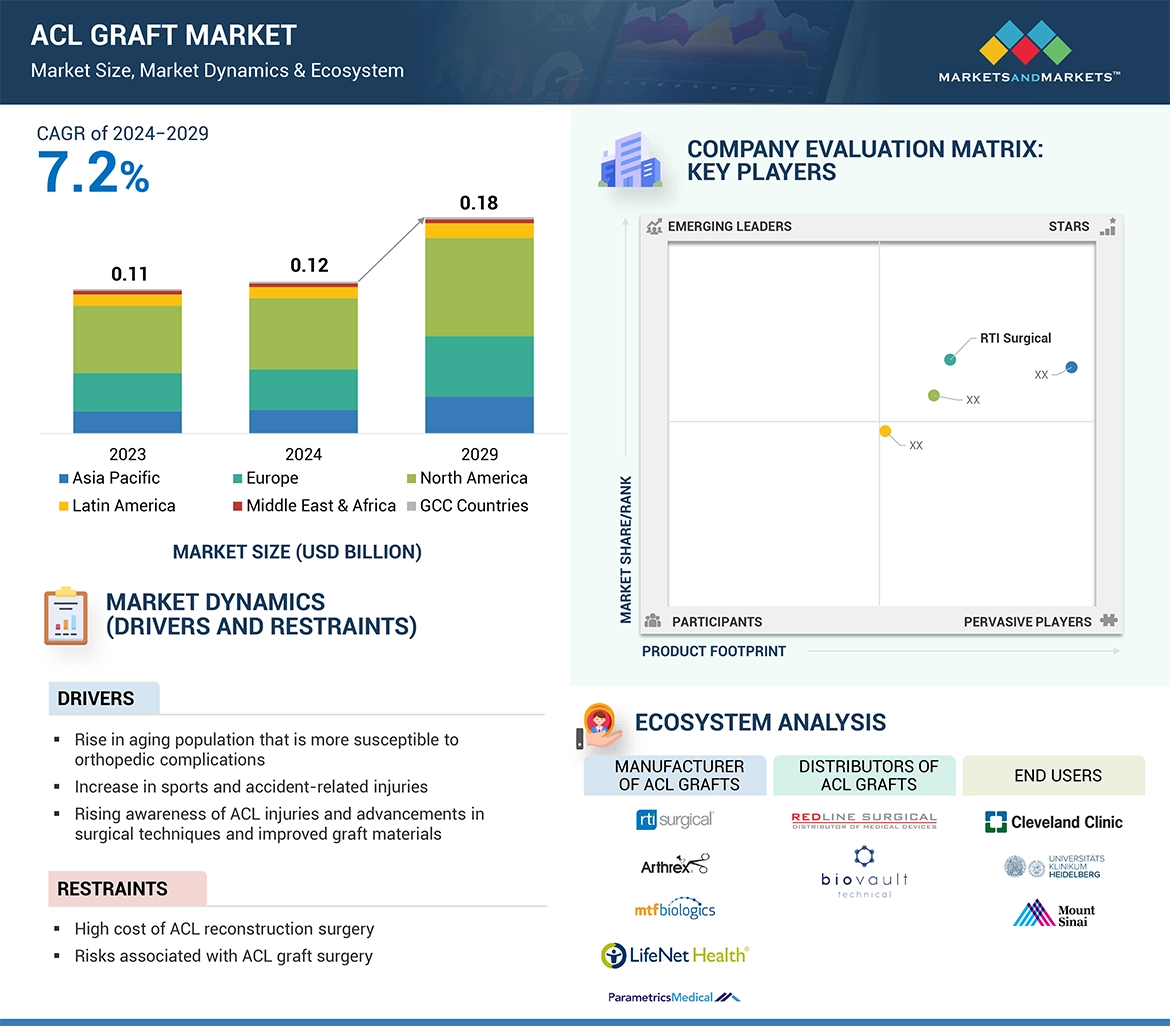Click the clipboard Market Dynamics icon
Image resolution: width=1170 pixels, height=1026 pixels.
click(x=65, y=615)
